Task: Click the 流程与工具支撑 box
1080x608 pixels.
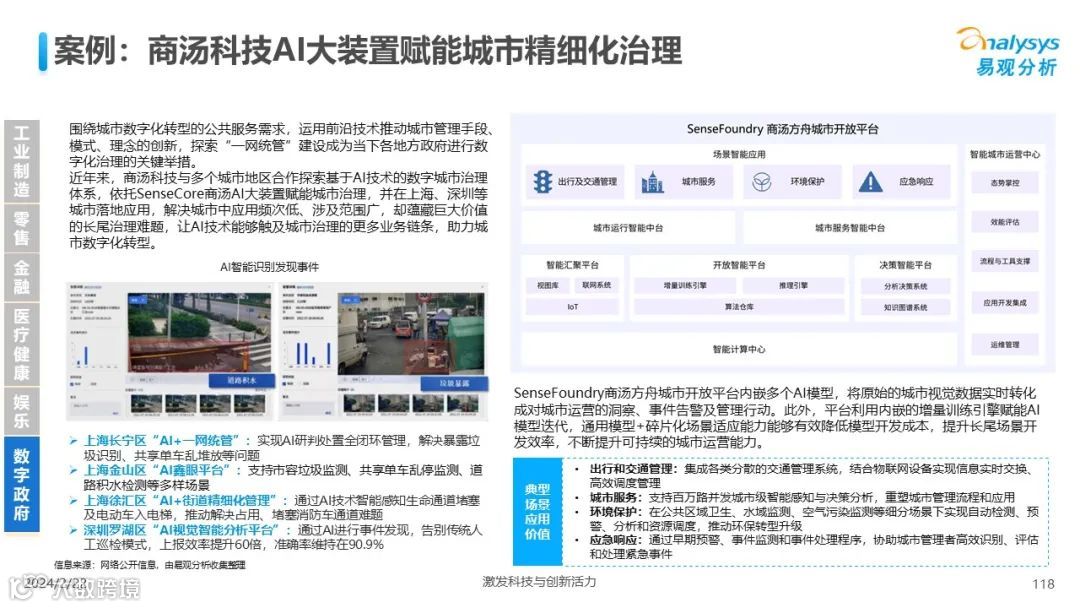Action: (1005, 262)
